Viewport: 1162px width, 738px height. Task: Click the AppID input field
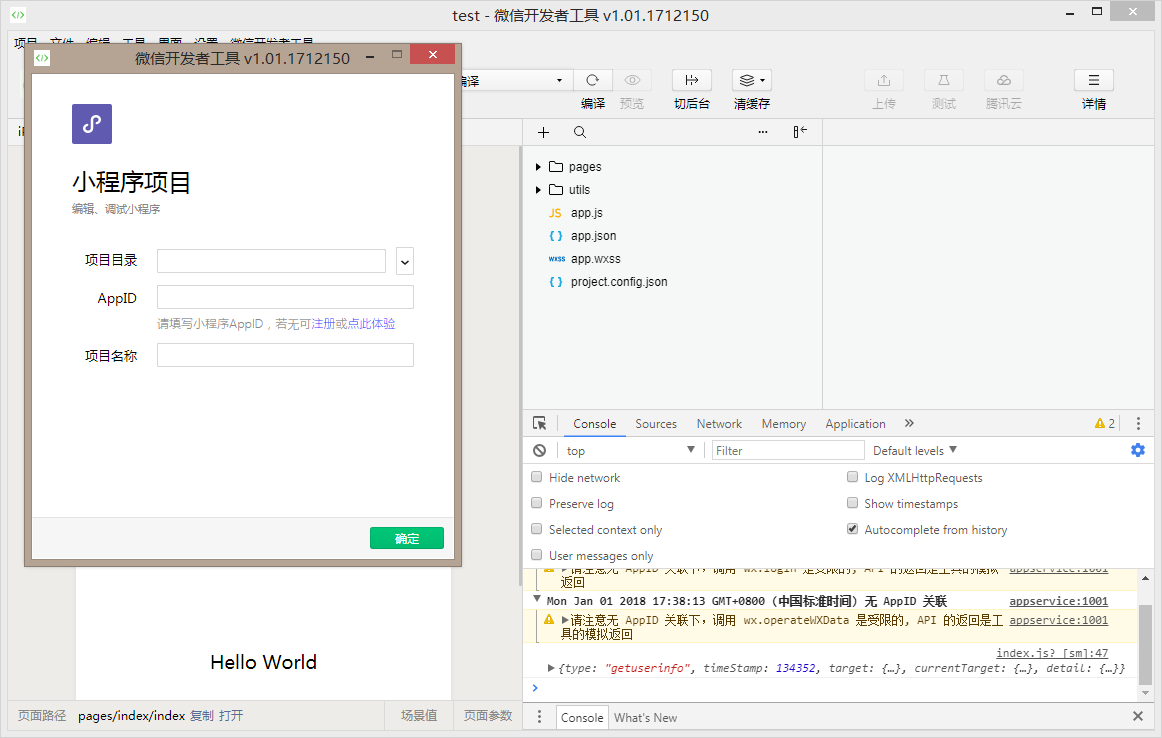[x=285, y=297]
